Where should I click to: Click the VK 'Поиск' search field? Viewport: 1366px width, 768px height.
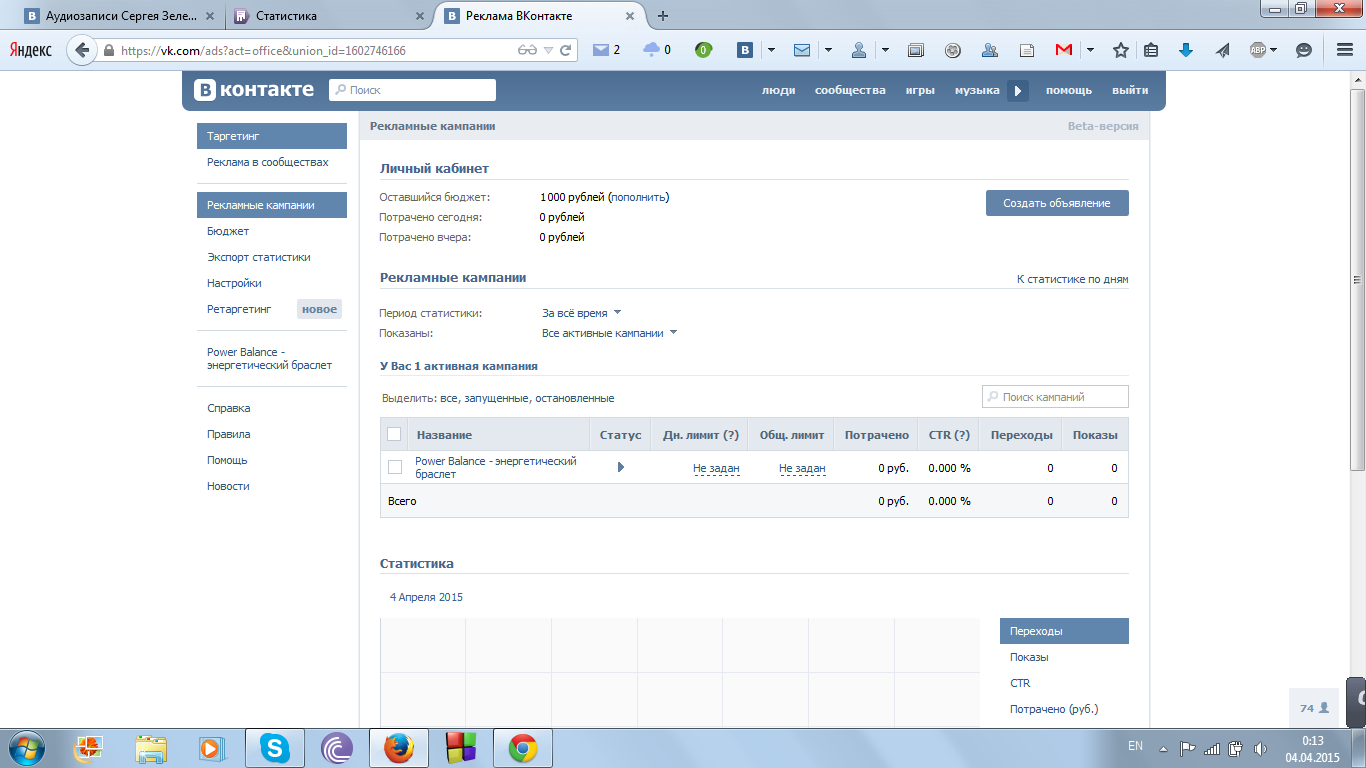(412, 90)
